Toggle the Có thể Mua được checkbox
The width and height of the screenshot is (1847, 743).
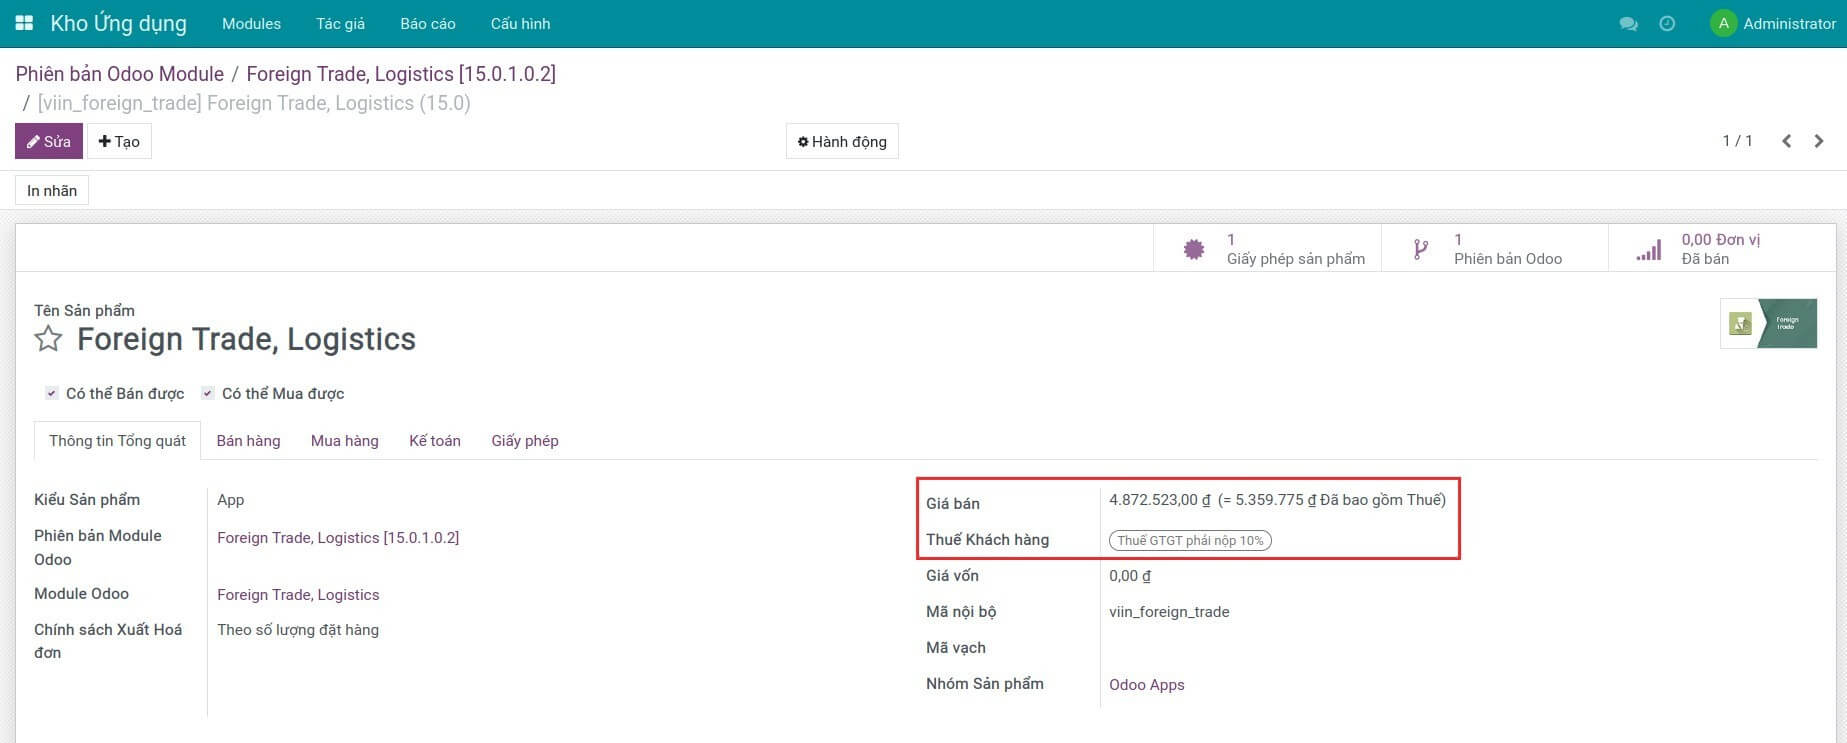point(208,394)
